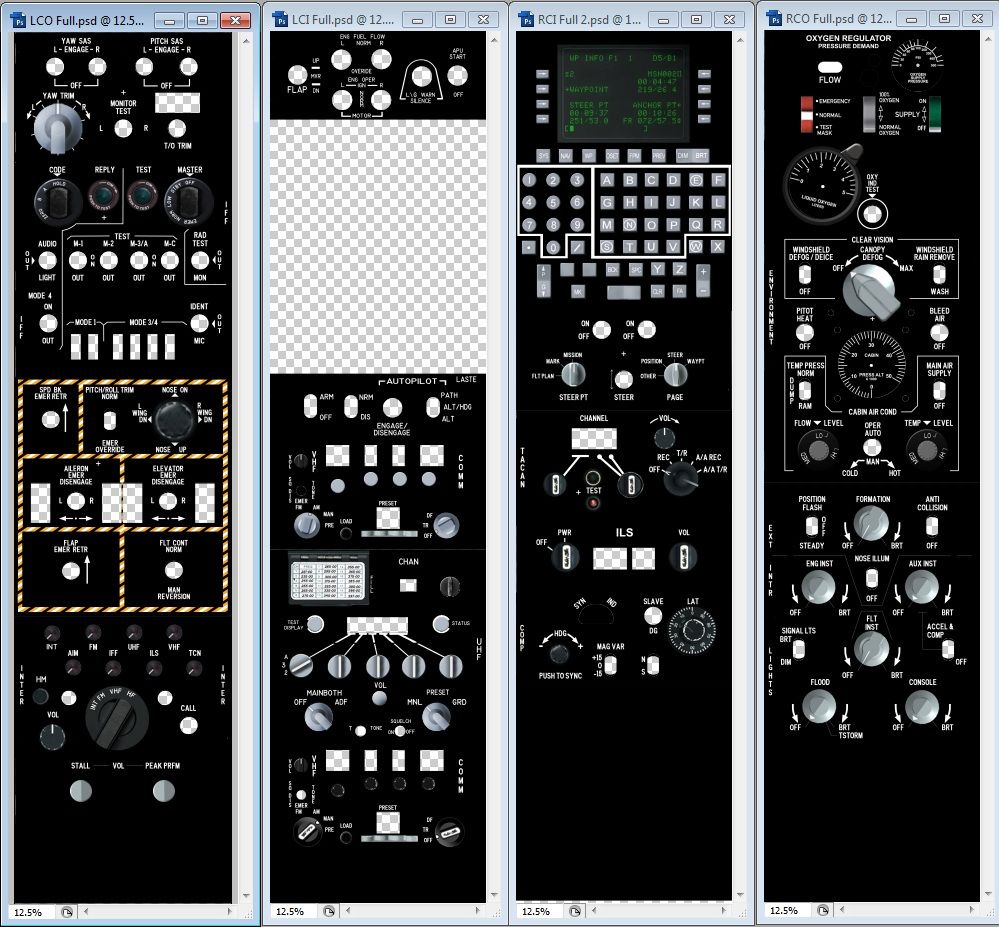The height and width of the screenshot is (927, 999).
Task: Toggle the PITOT HEAT switch
Action: pyautogui.click(x=805, y=333)
